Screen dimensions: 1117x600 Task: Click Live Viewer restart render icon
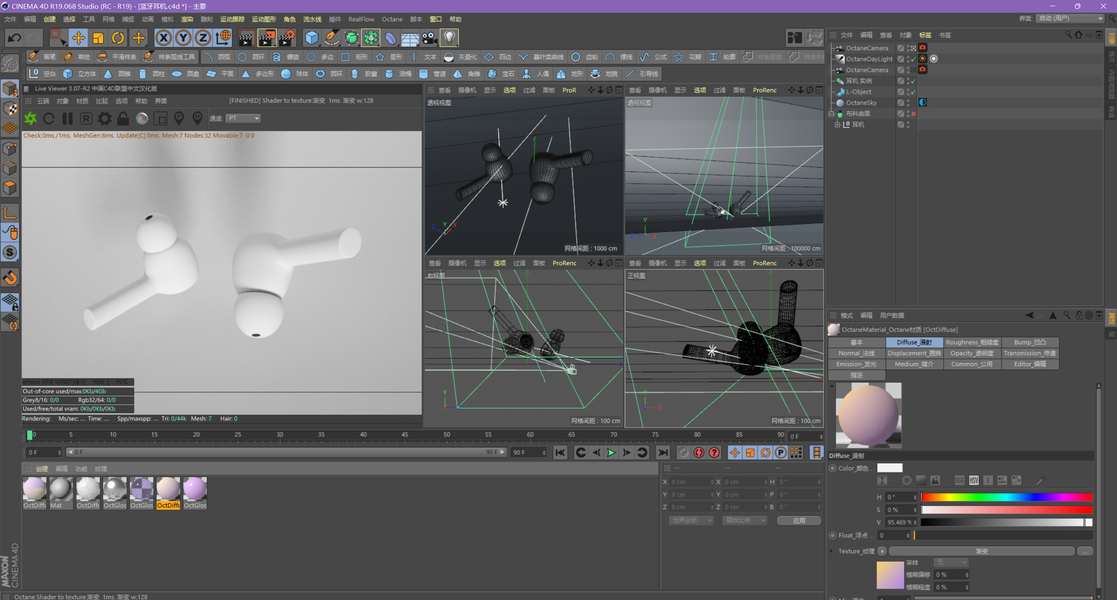point(48,118)
